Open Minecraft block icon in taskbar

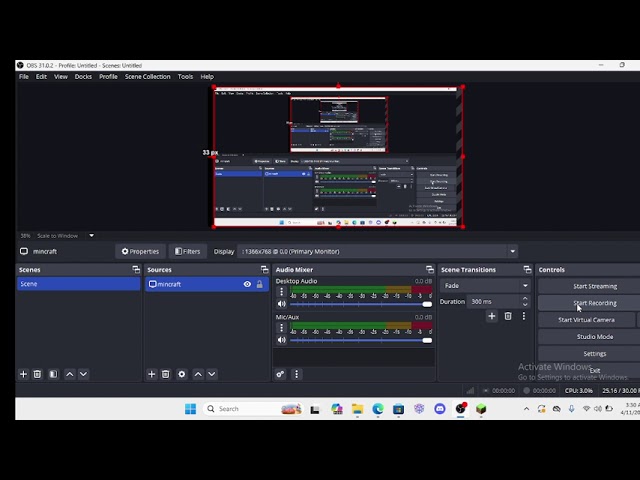pyautogui.click(x=481, y=409)
